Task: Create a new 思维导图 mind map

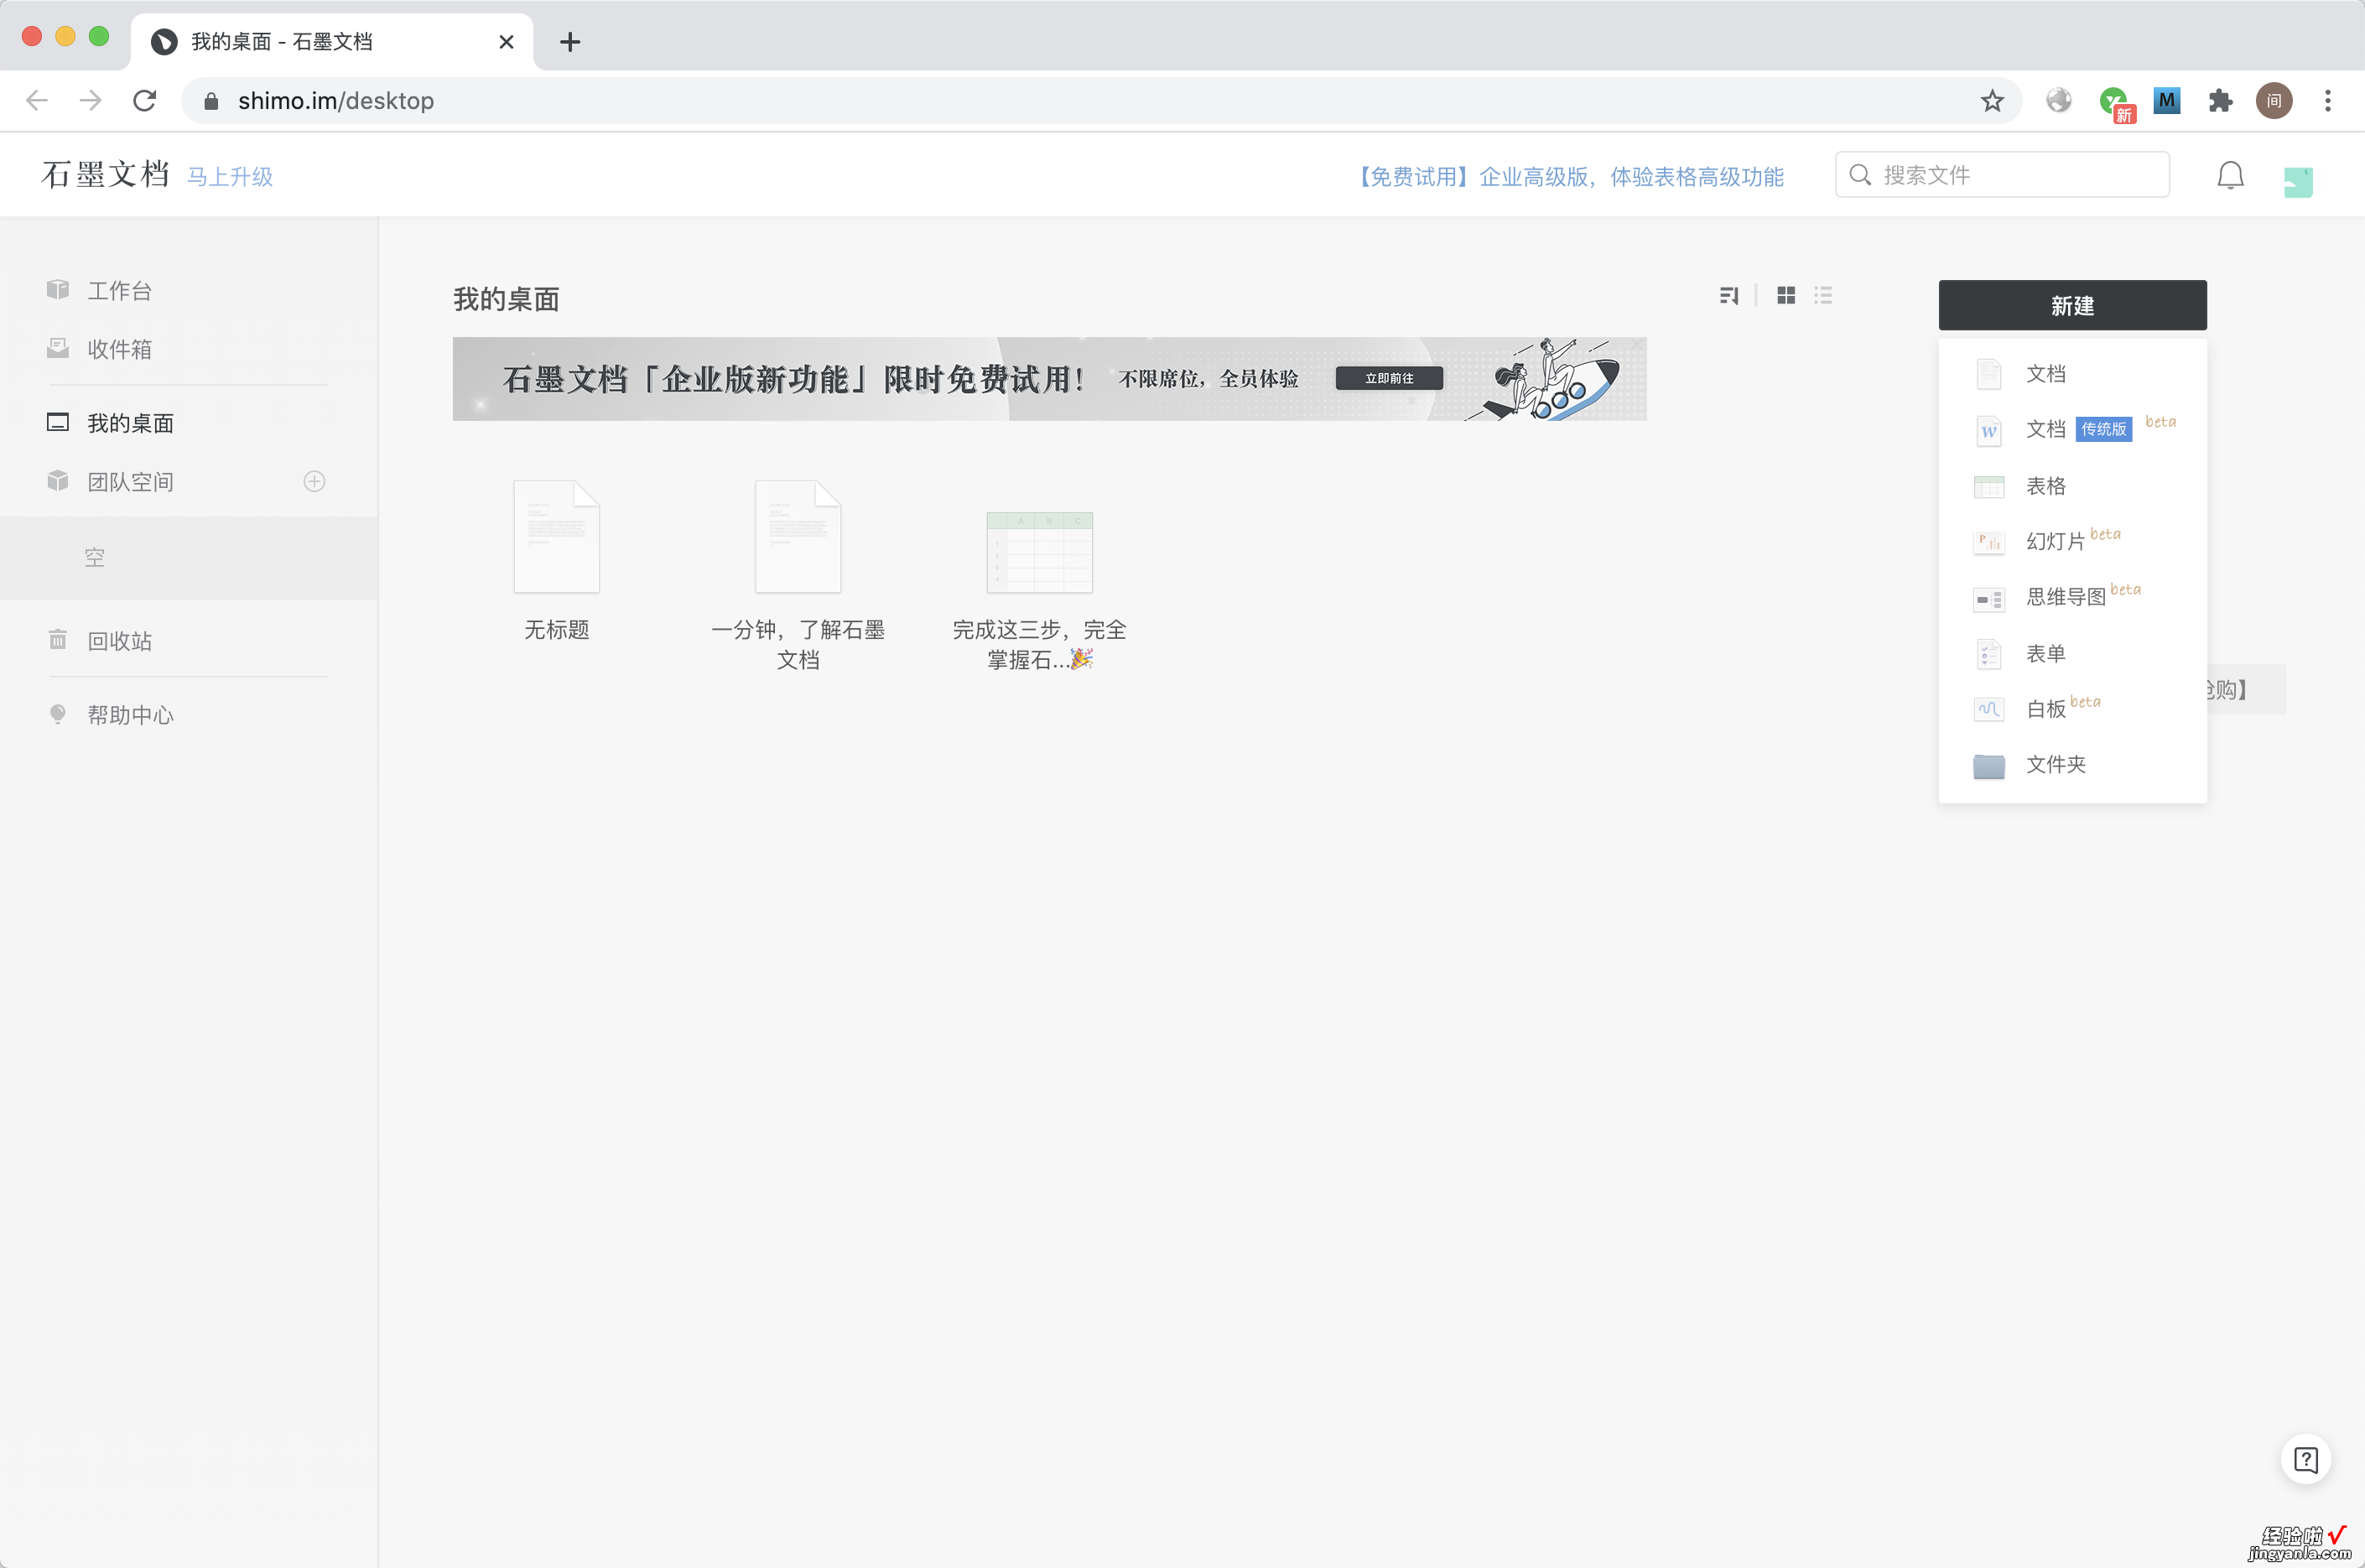Action: (2072, 598)
